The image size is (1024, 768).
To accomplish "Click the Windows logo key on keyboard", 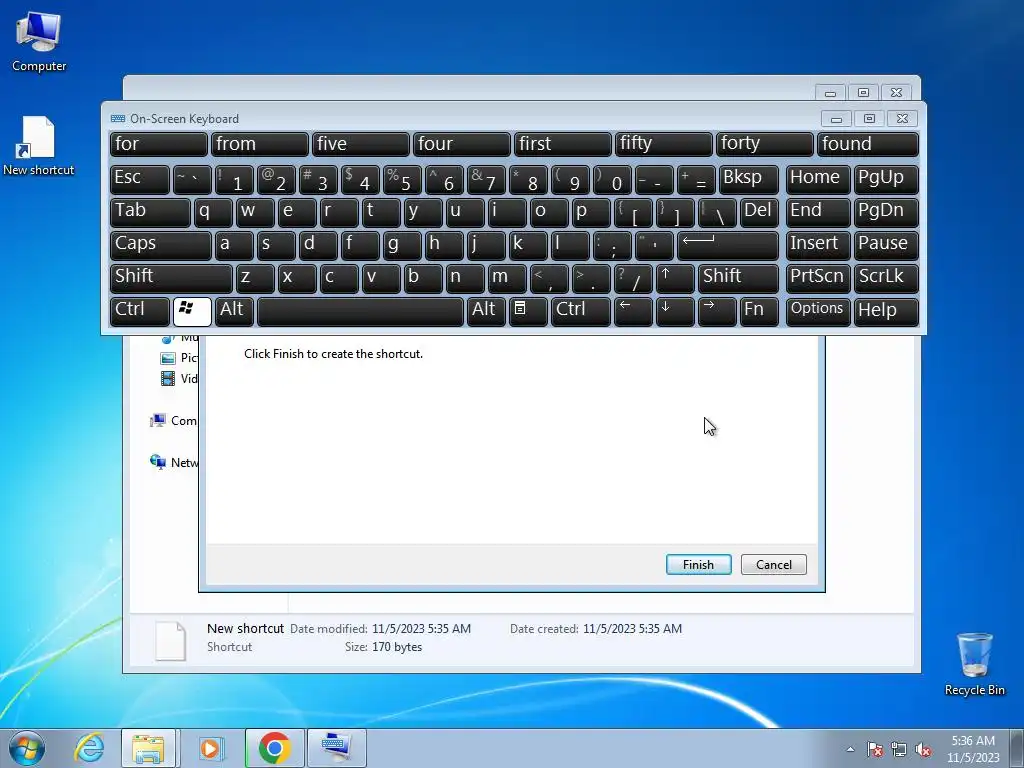I will point(192,311).
